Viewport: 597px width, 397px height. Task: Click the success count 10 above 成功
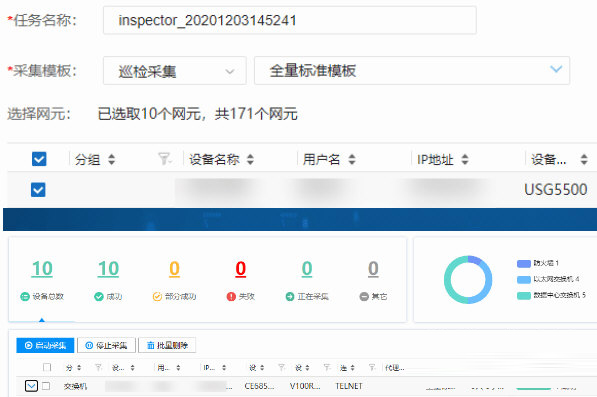click(x=109, y=269)
